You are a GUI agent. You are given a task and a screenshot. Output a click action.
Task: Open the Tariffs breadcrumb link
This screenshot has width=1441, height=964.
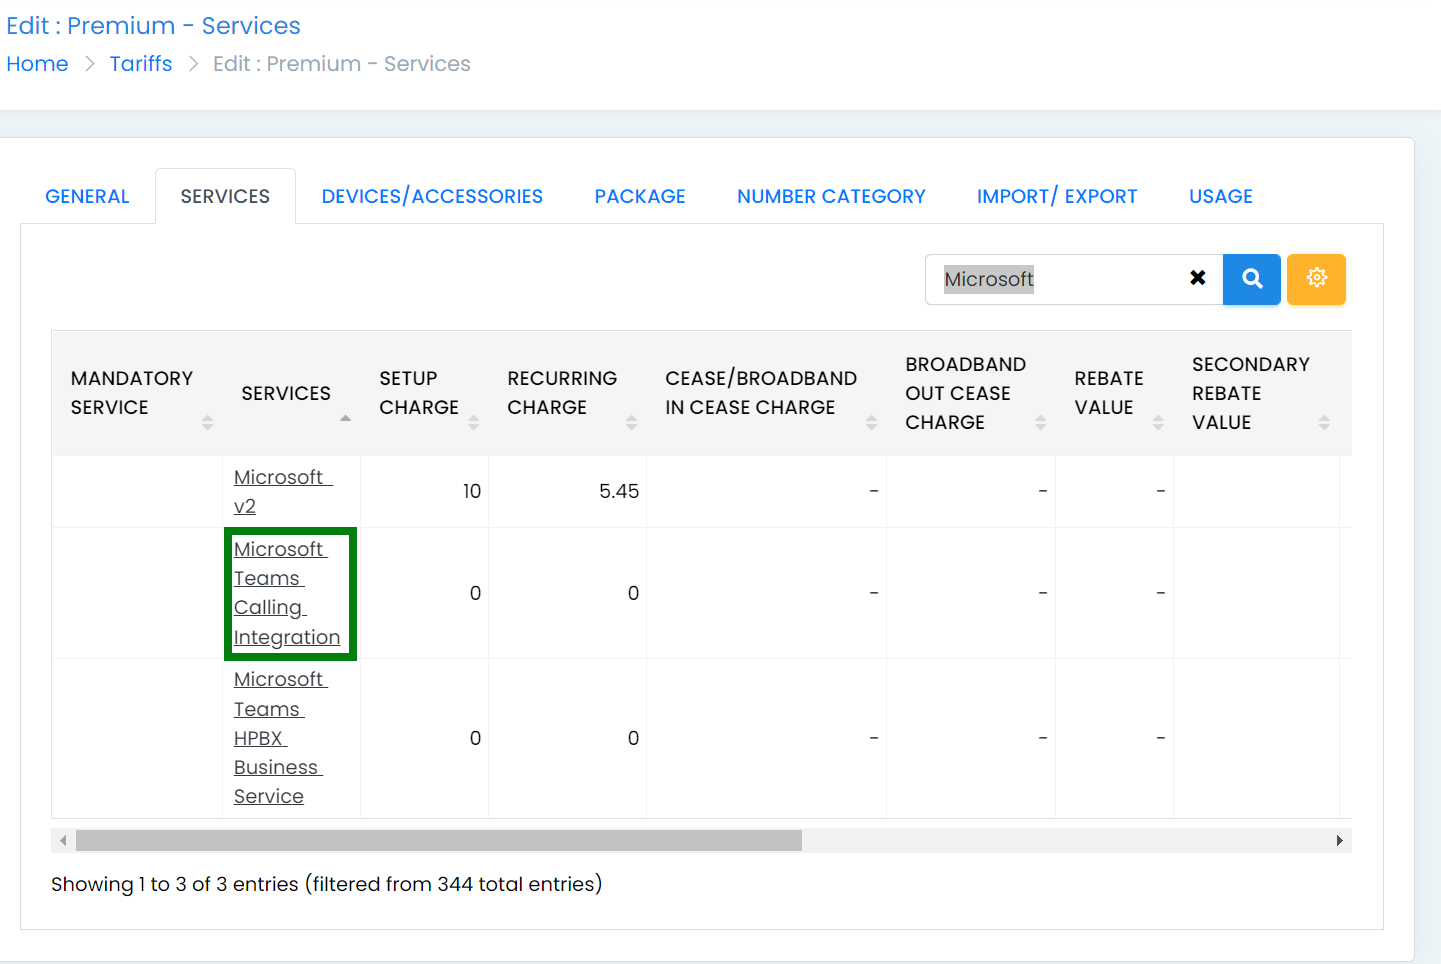(x=141, y=64)
